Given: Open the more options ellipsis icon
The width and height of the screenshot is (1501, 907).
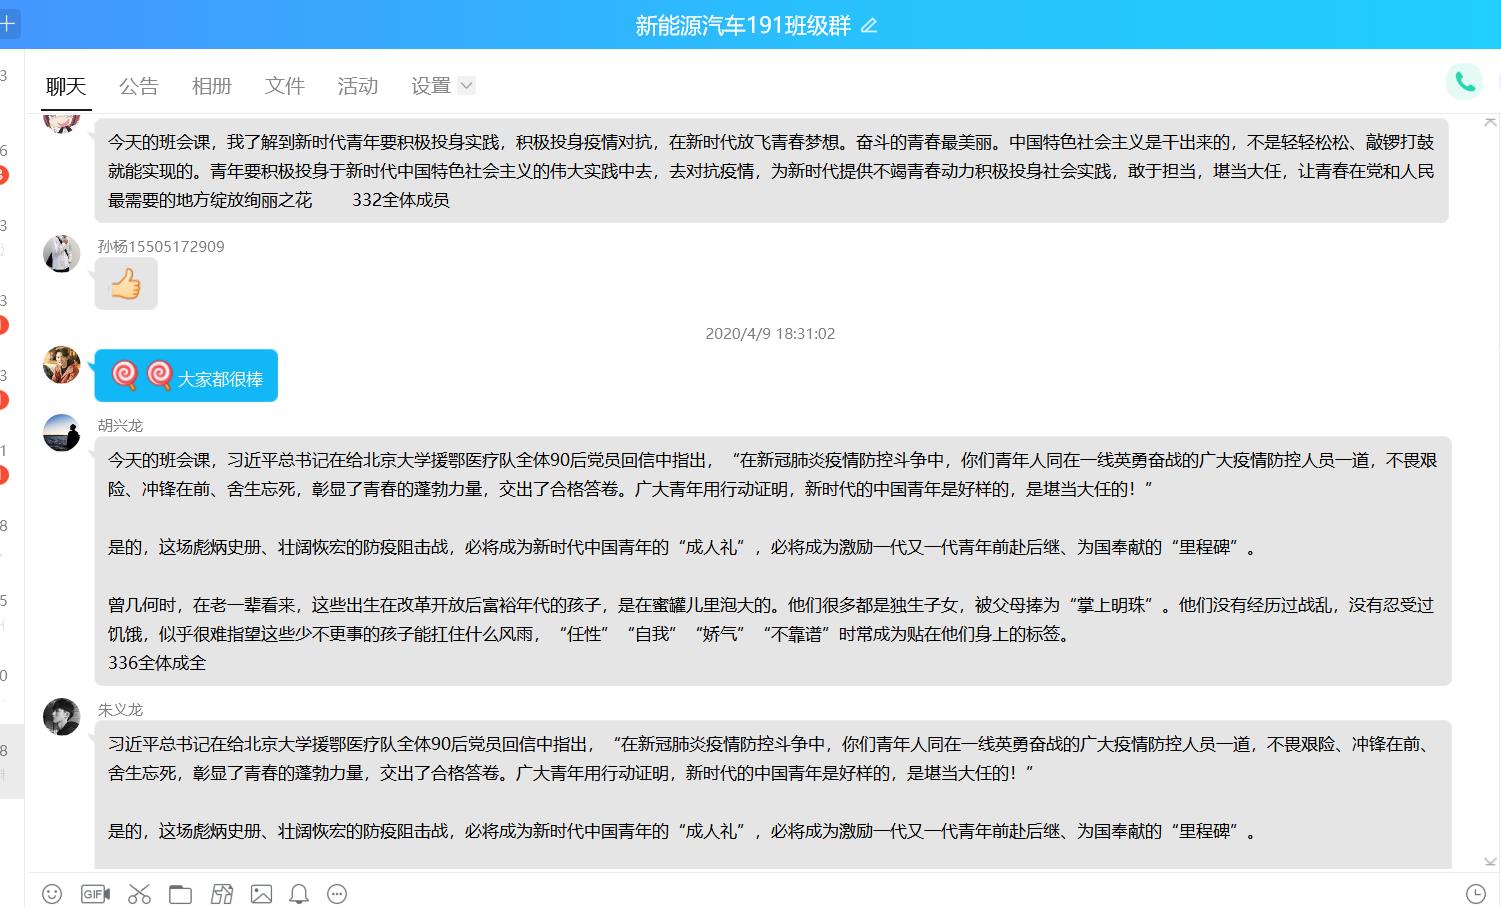Looking at the screenshot, I should [337, 894].
